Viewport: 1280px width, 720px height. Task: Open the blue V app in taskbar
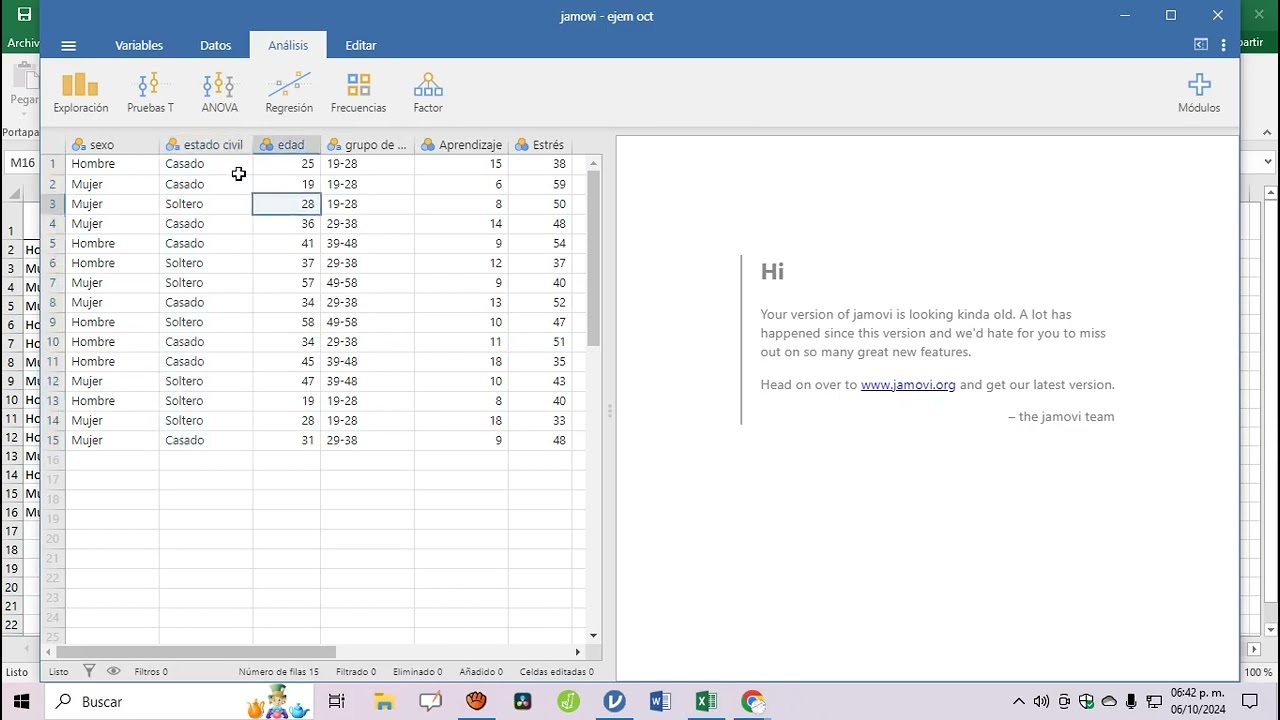(614, 702)
